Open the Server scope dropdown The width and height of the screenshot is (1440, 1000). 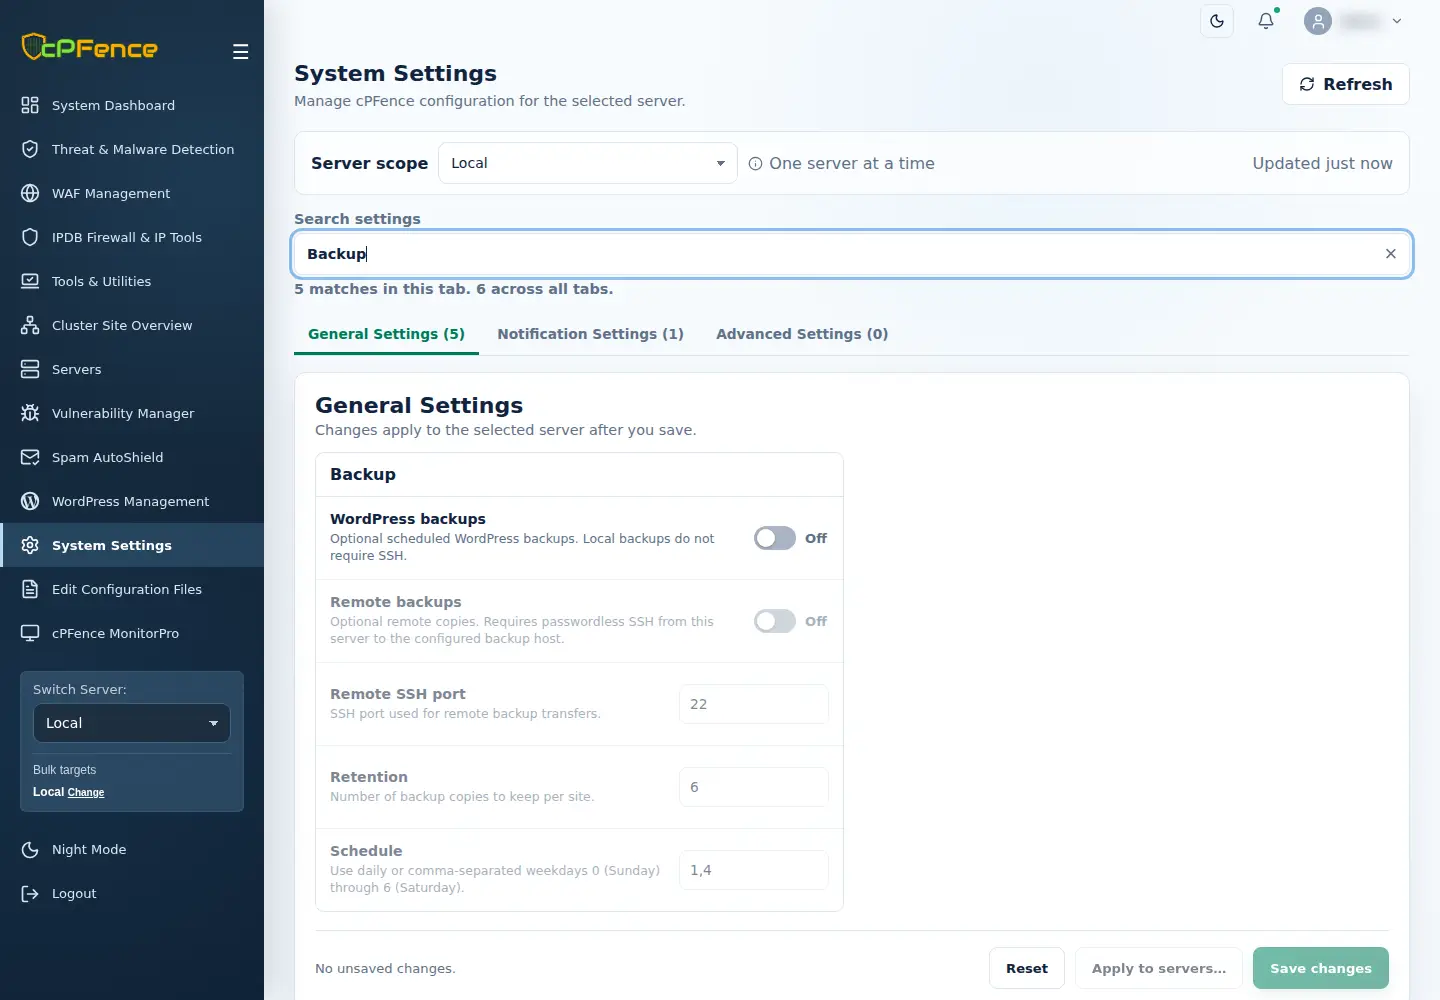(x=588, y=163)
